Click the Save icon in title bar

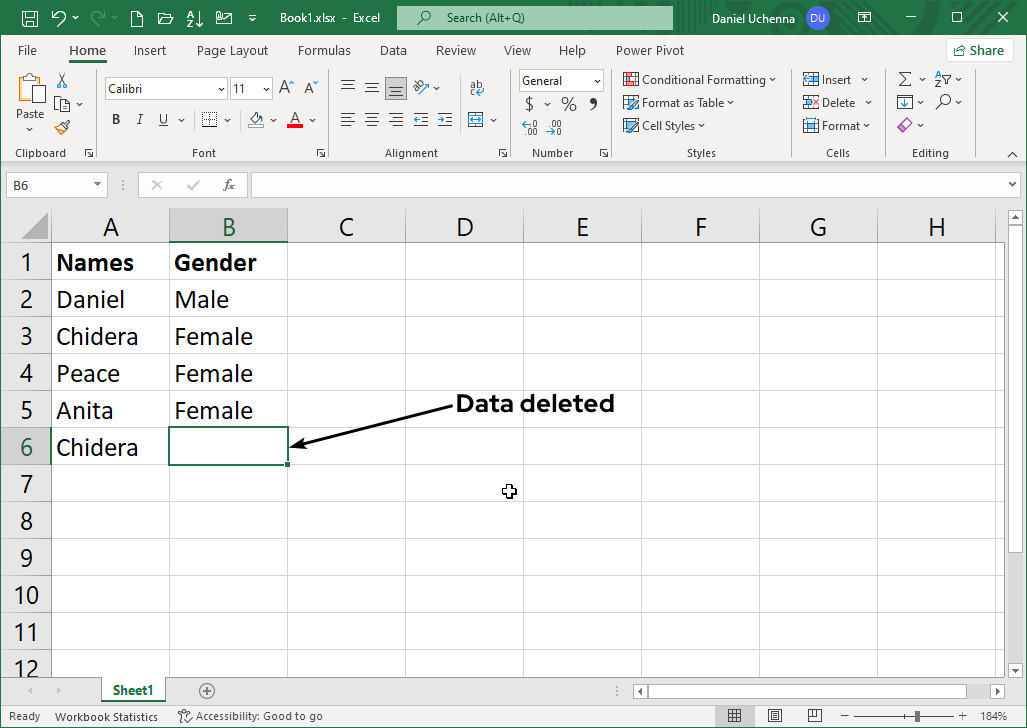(x=29, y=18)
